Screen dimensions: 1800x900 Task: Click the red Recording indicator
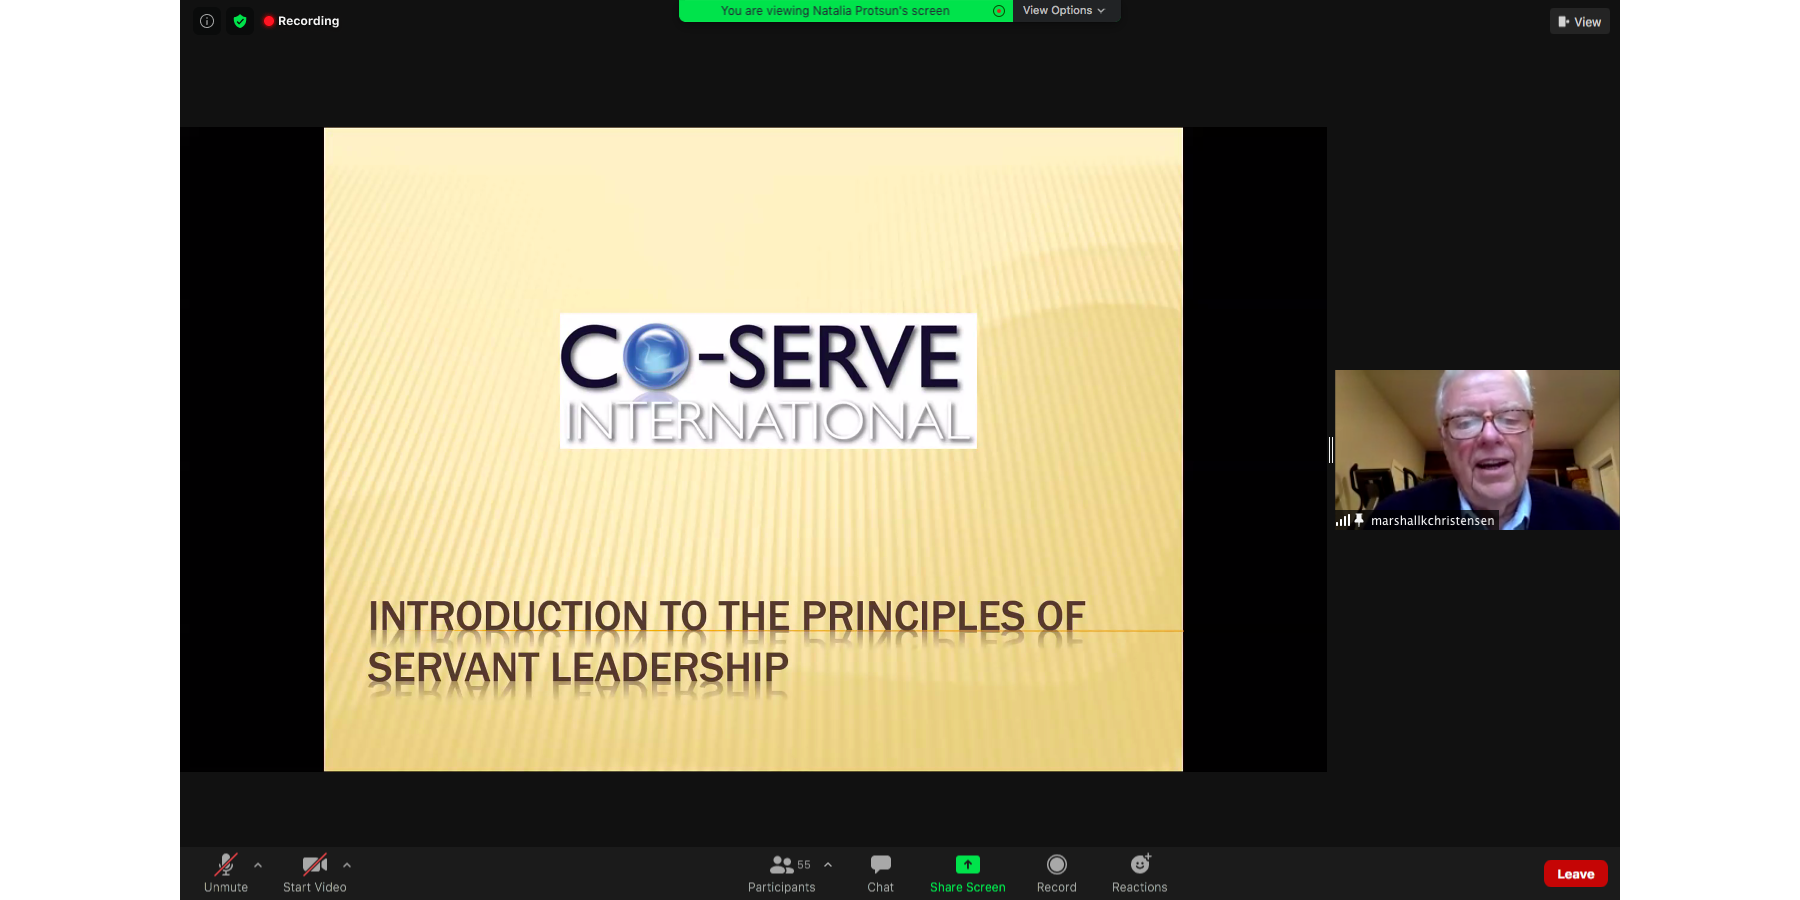[301, 21]
